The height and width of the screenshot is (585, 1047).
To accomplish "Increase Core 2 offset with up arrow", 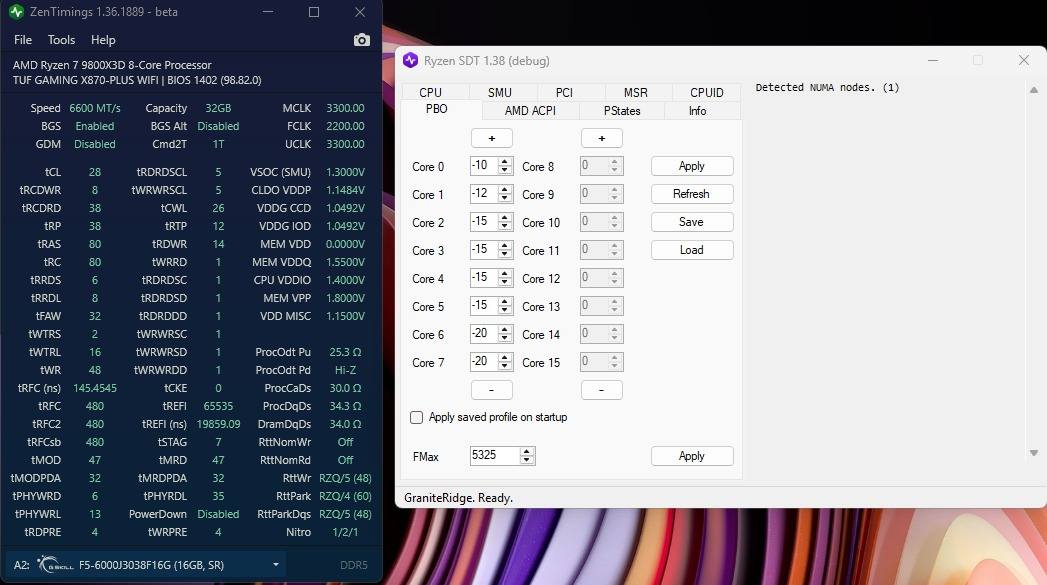I will pos(505,218).
